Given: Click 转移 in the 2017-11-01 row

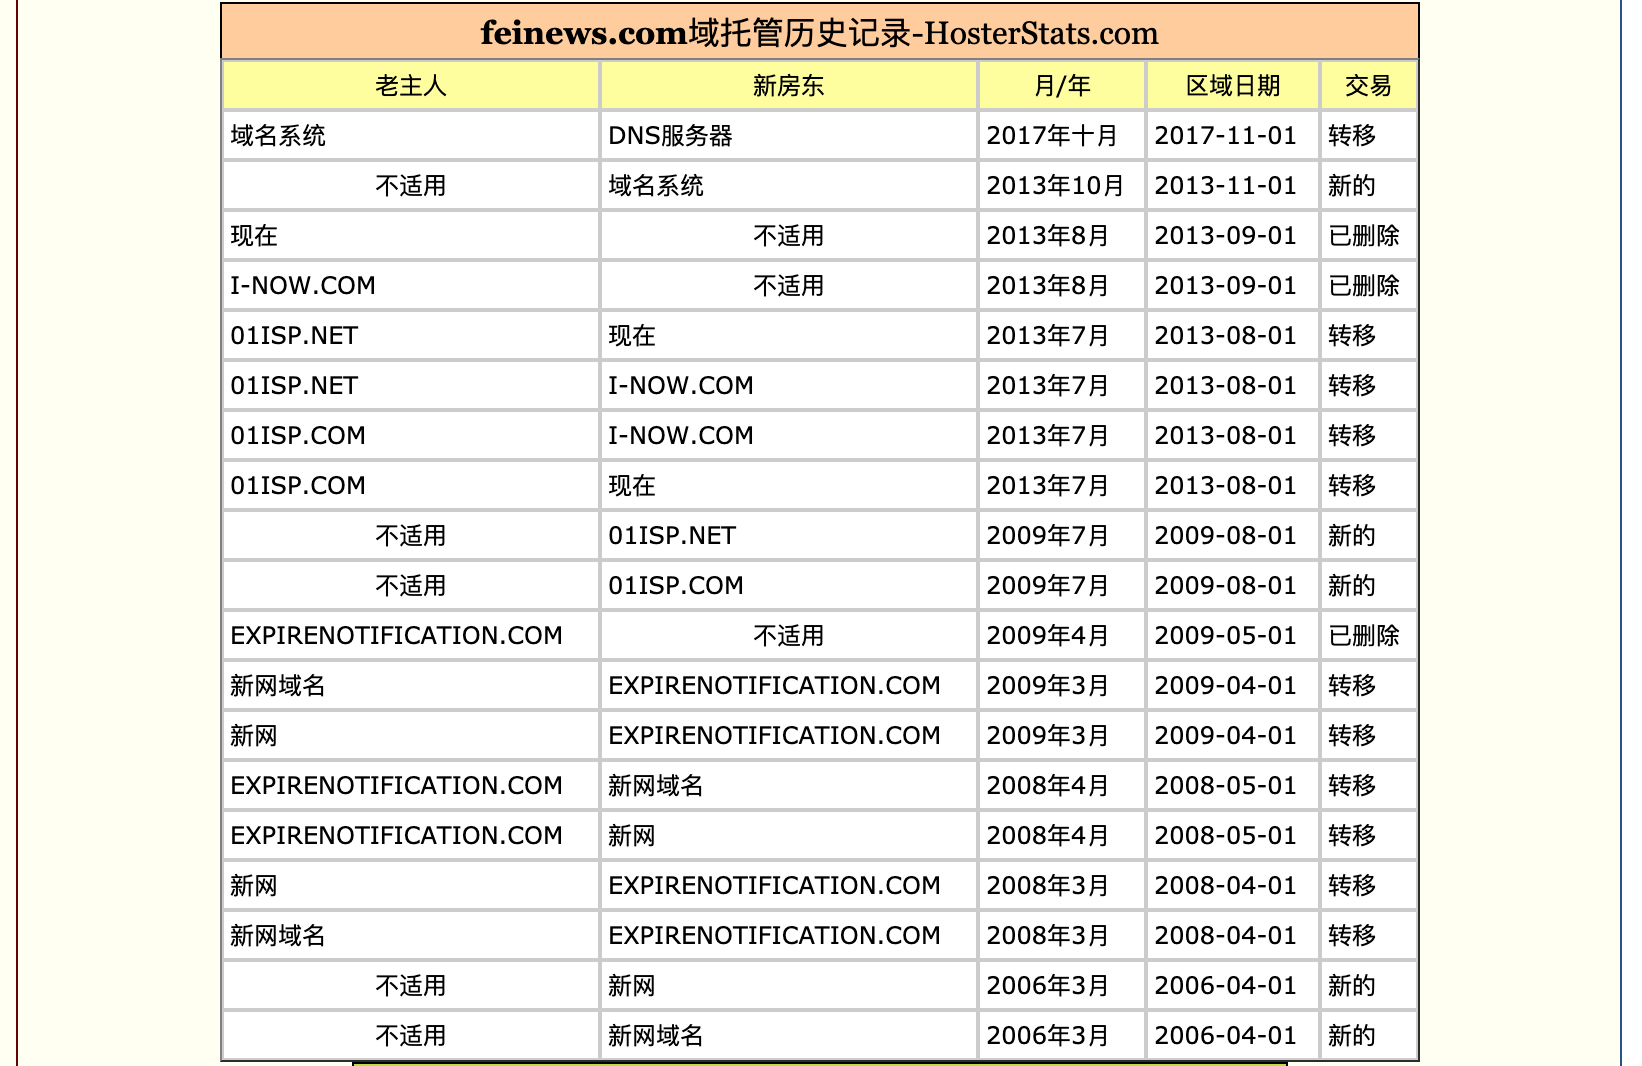Looking at the screenshot, I should click(x=1352, y=136).
